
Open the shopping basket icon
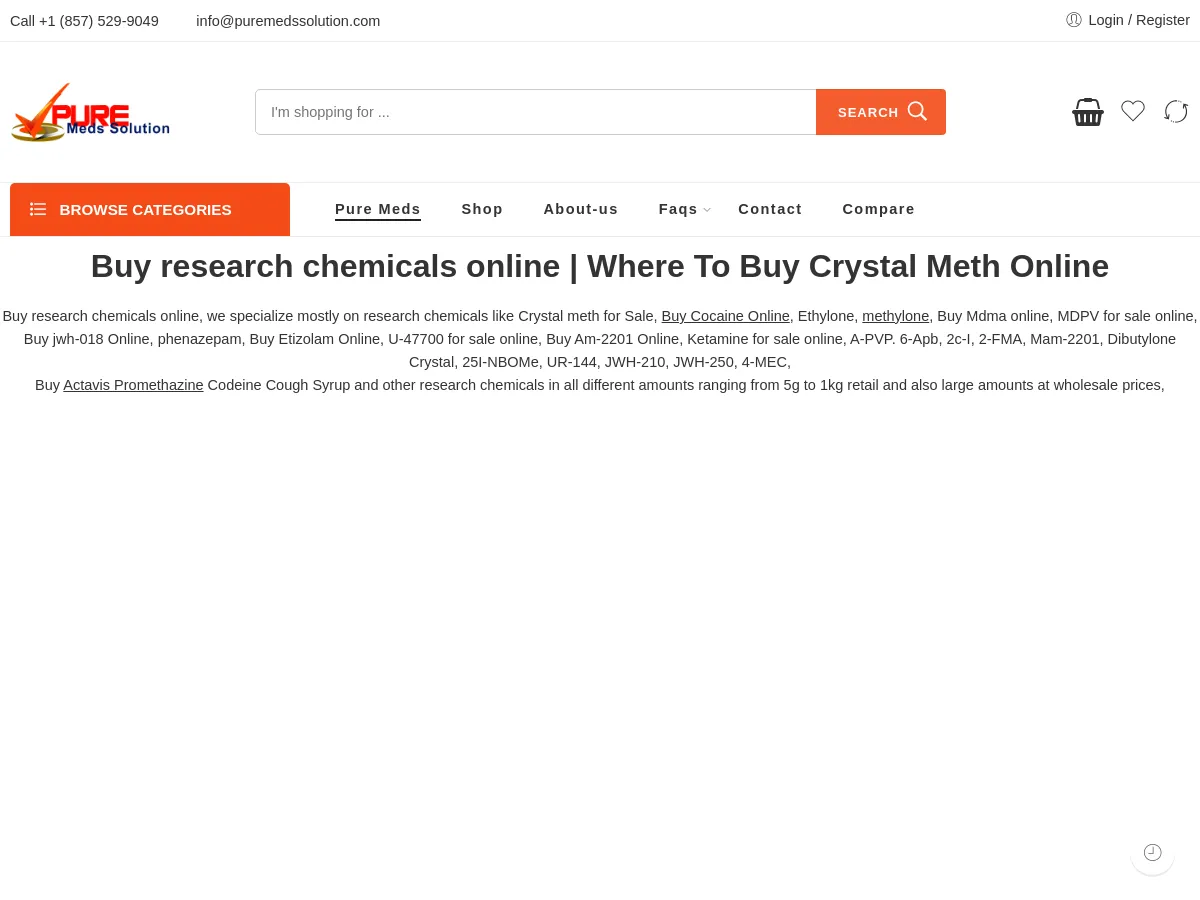coord(1088,112)
